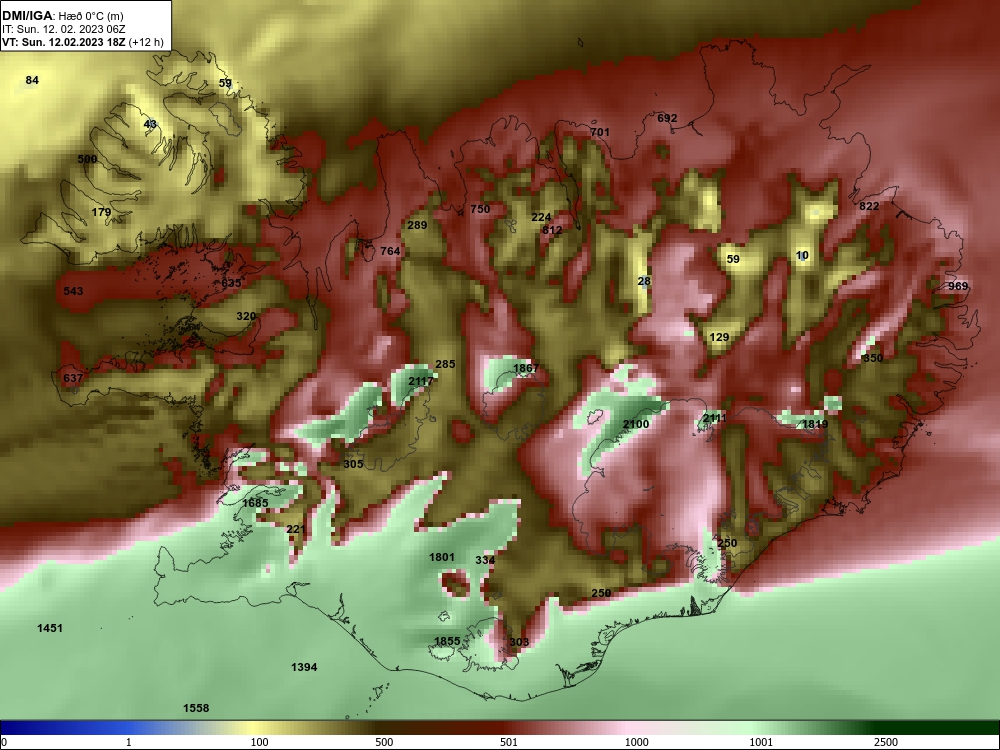Screen dimensions: 1000x750
Task: Click the color scale label 2500
Action: coord(886,742)
